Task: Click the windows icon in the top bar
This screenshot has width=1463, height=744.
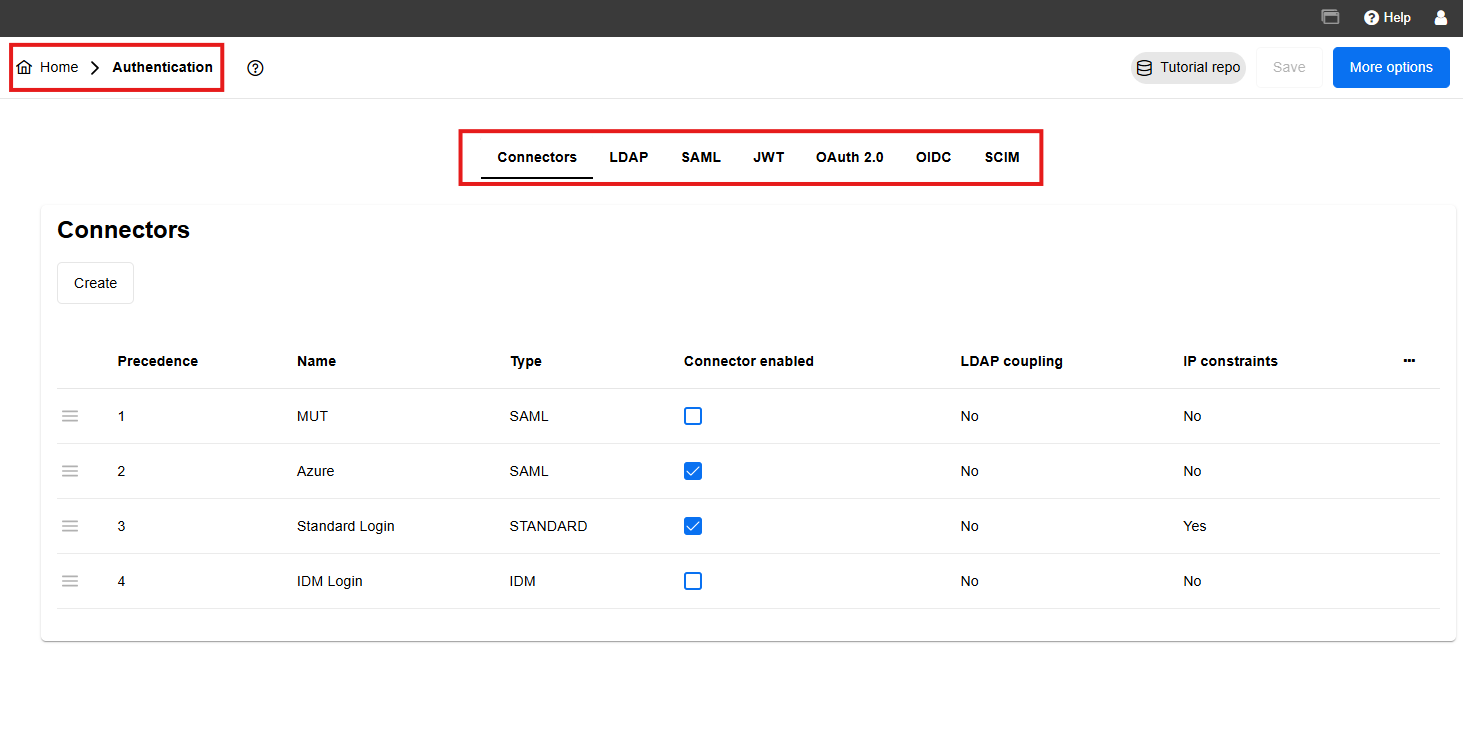Action: pyautogui.click(x=1330, y=17)
